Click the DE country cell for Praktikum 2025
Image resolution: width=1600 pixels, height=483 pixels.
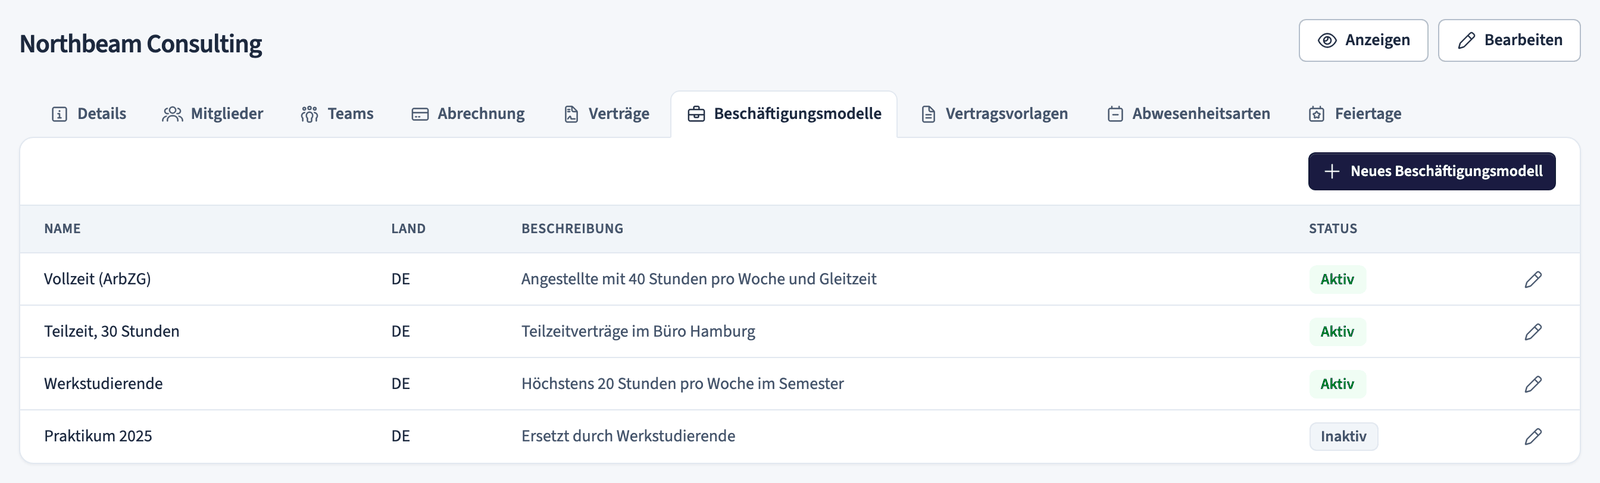tap(400, 436)
